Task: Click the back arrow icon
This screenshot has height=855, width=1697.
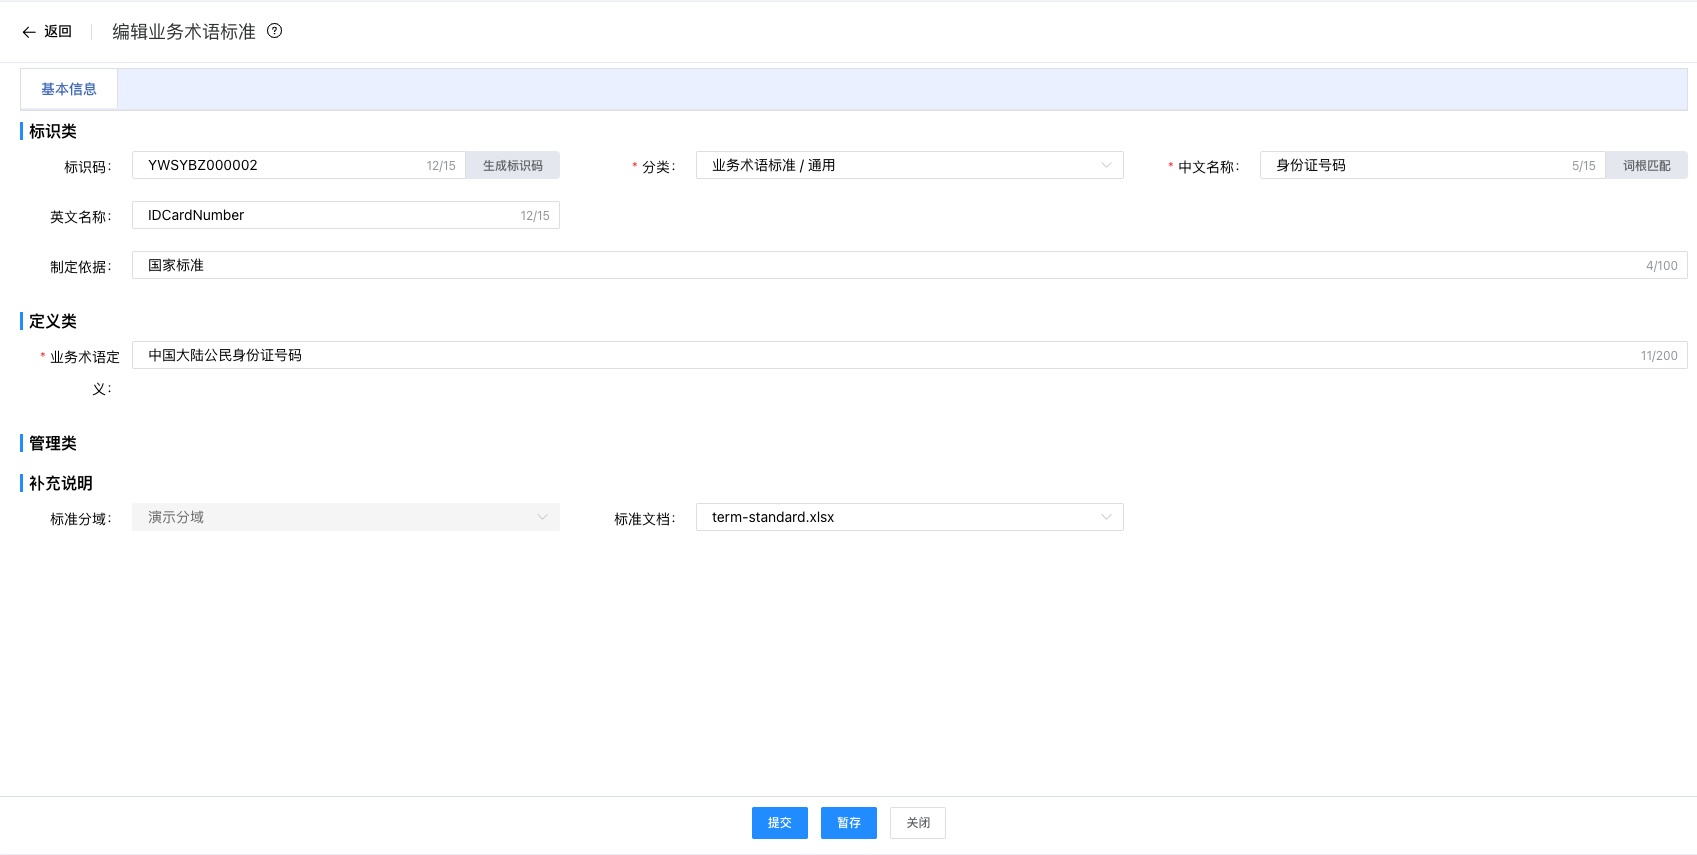Action: [29, 32]
